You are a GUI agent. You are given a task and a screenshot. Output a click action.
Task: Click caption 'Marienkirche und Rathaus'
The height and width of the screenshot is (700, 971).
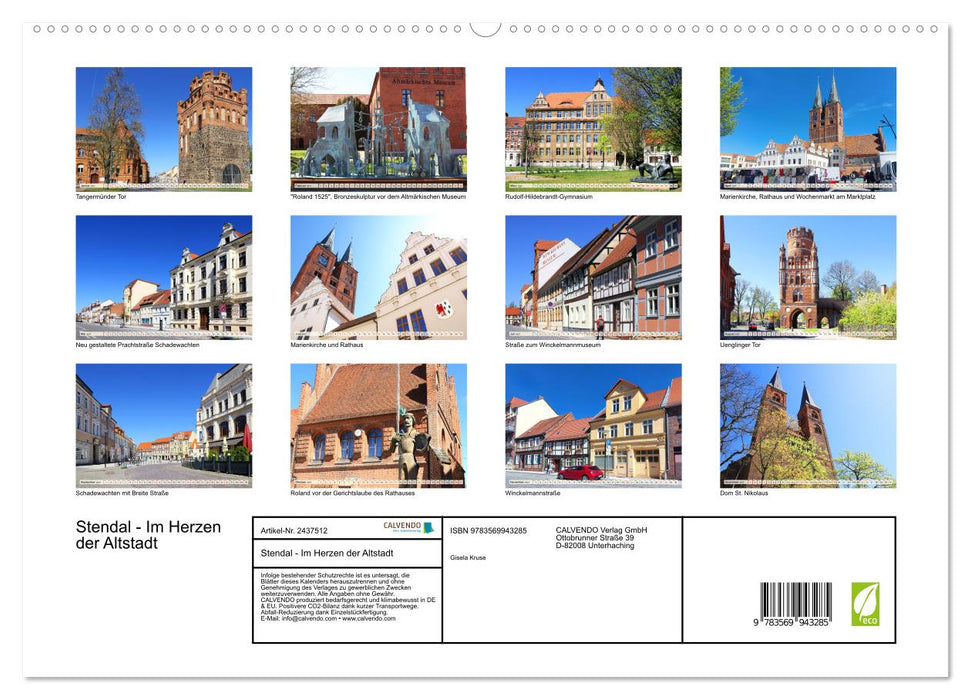327,345
